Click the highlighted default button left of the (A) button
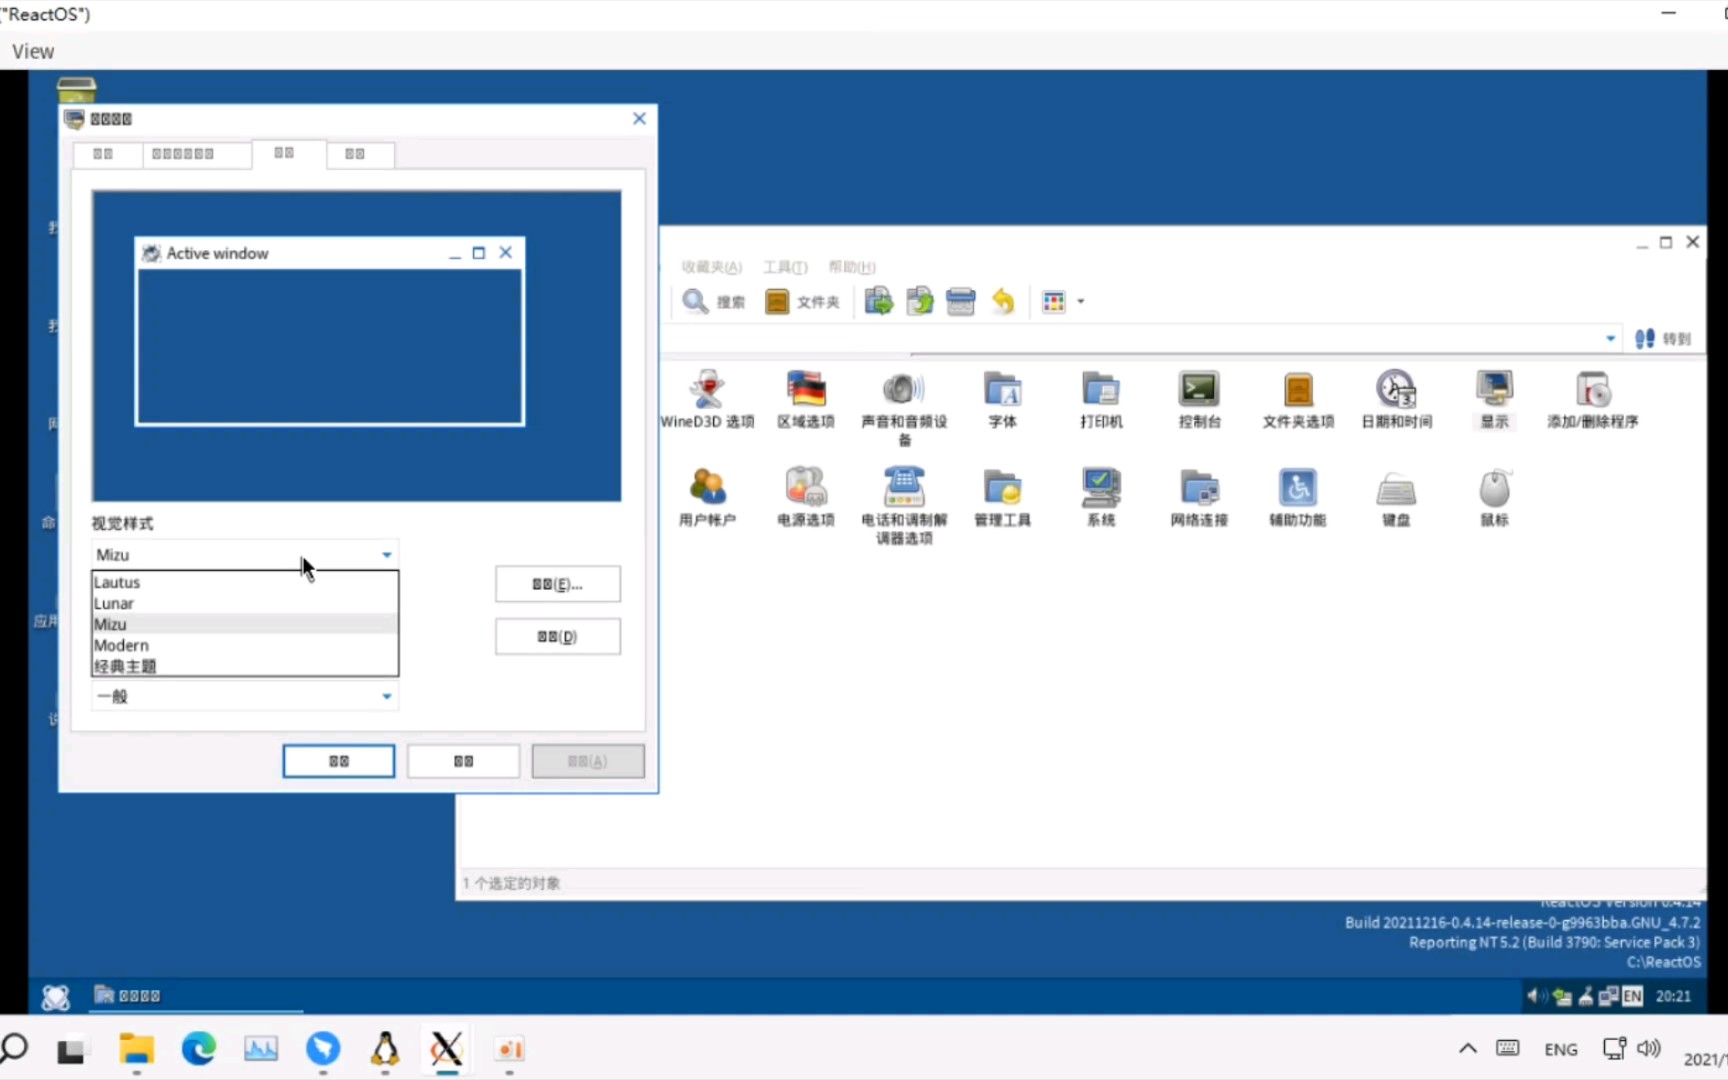The width and height of the screenshot is (1728, 1080). [338, 761]
